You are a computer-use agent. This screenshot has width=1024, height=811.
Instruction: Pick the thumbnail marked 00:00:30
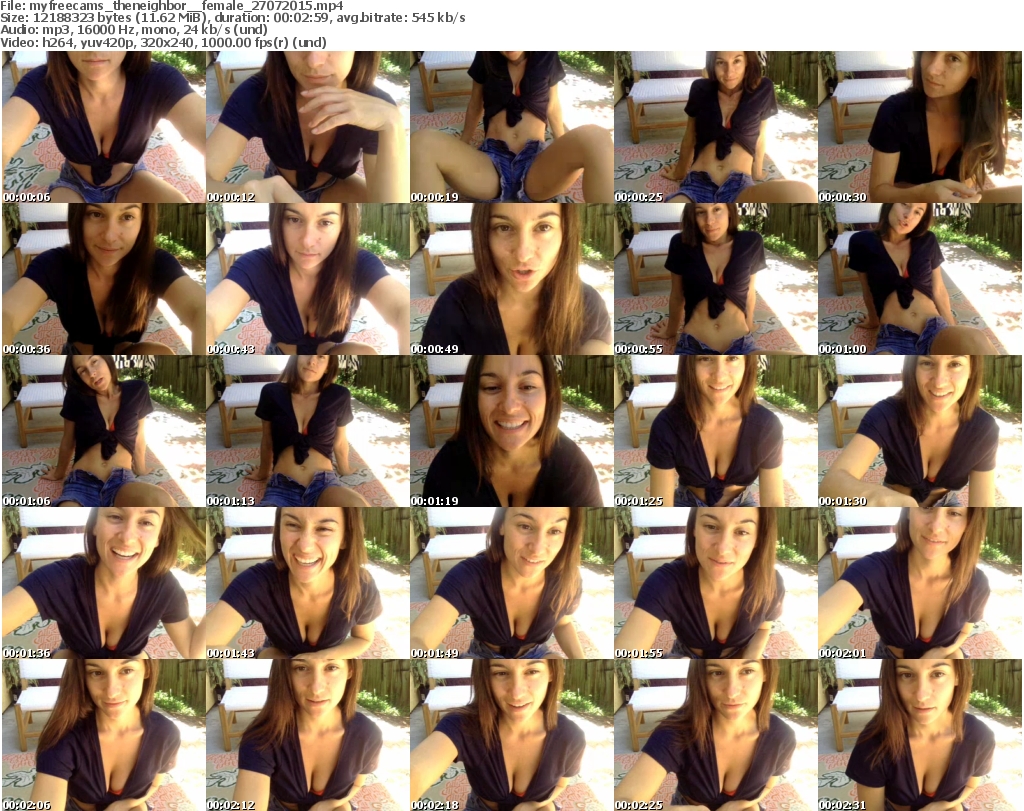tap(920, 127)
